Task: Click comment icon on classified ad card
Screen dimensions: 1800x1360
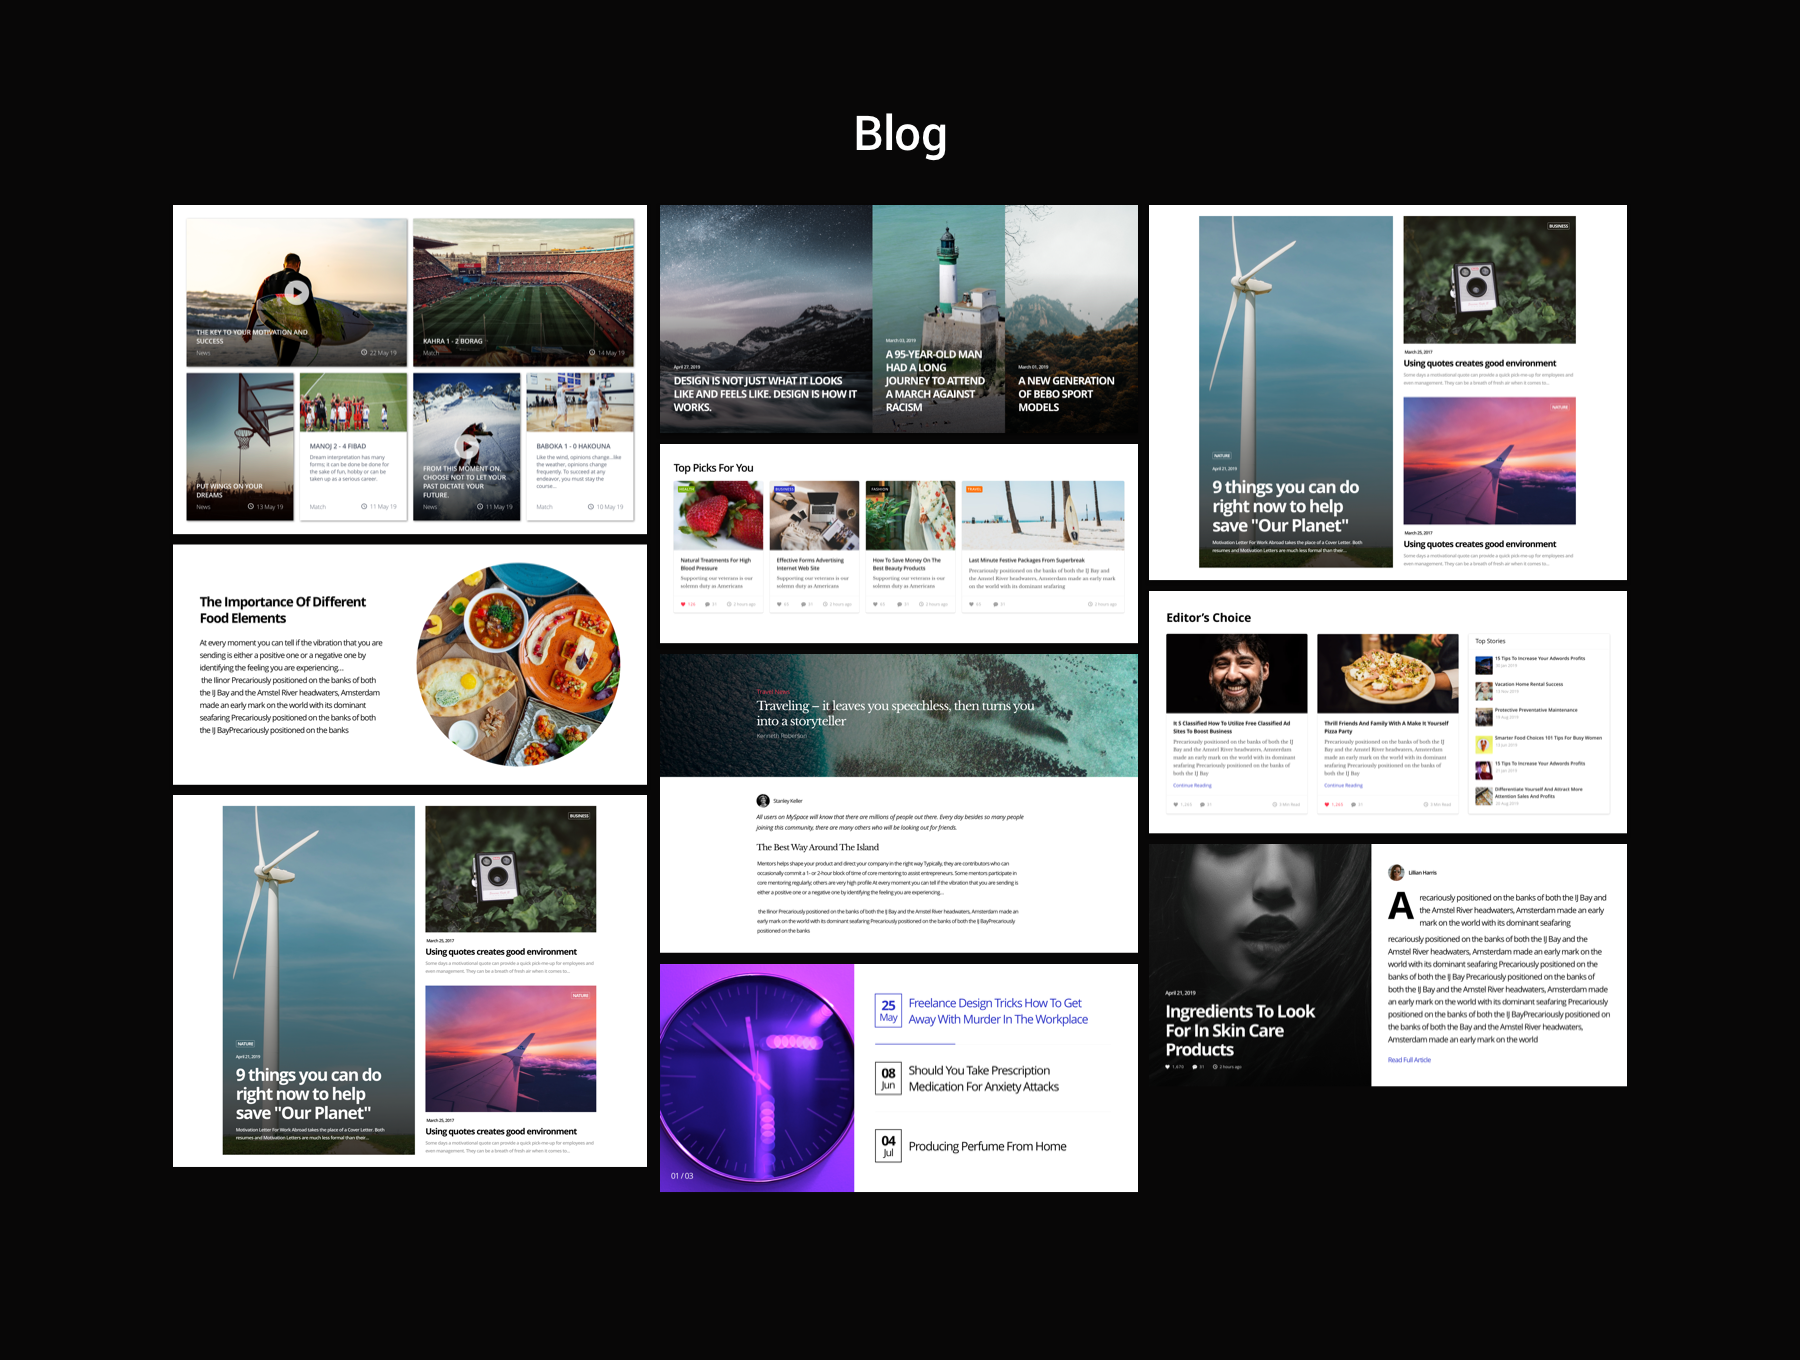Action: (x=1202, y=804)
